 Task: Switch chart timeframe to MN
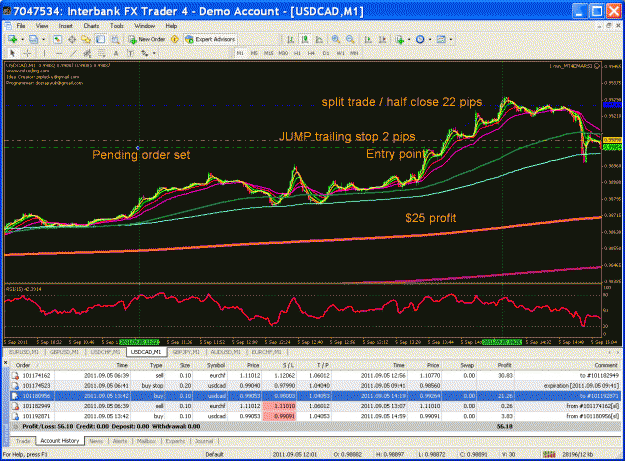pos(354,53)
